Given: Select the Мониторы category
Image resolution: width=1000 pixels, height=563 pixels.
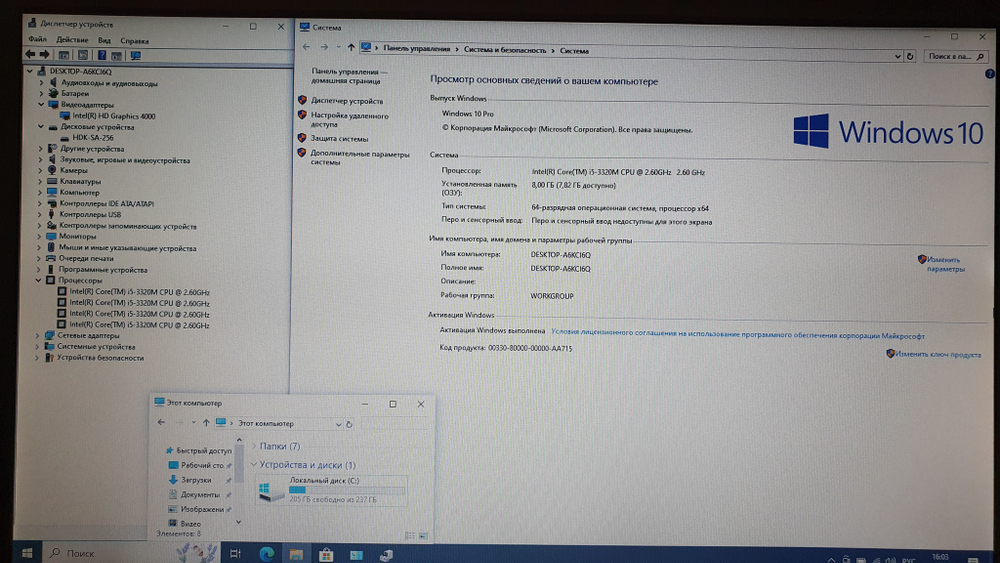Looking at the screenshot, I should click(x=78, y=237).
